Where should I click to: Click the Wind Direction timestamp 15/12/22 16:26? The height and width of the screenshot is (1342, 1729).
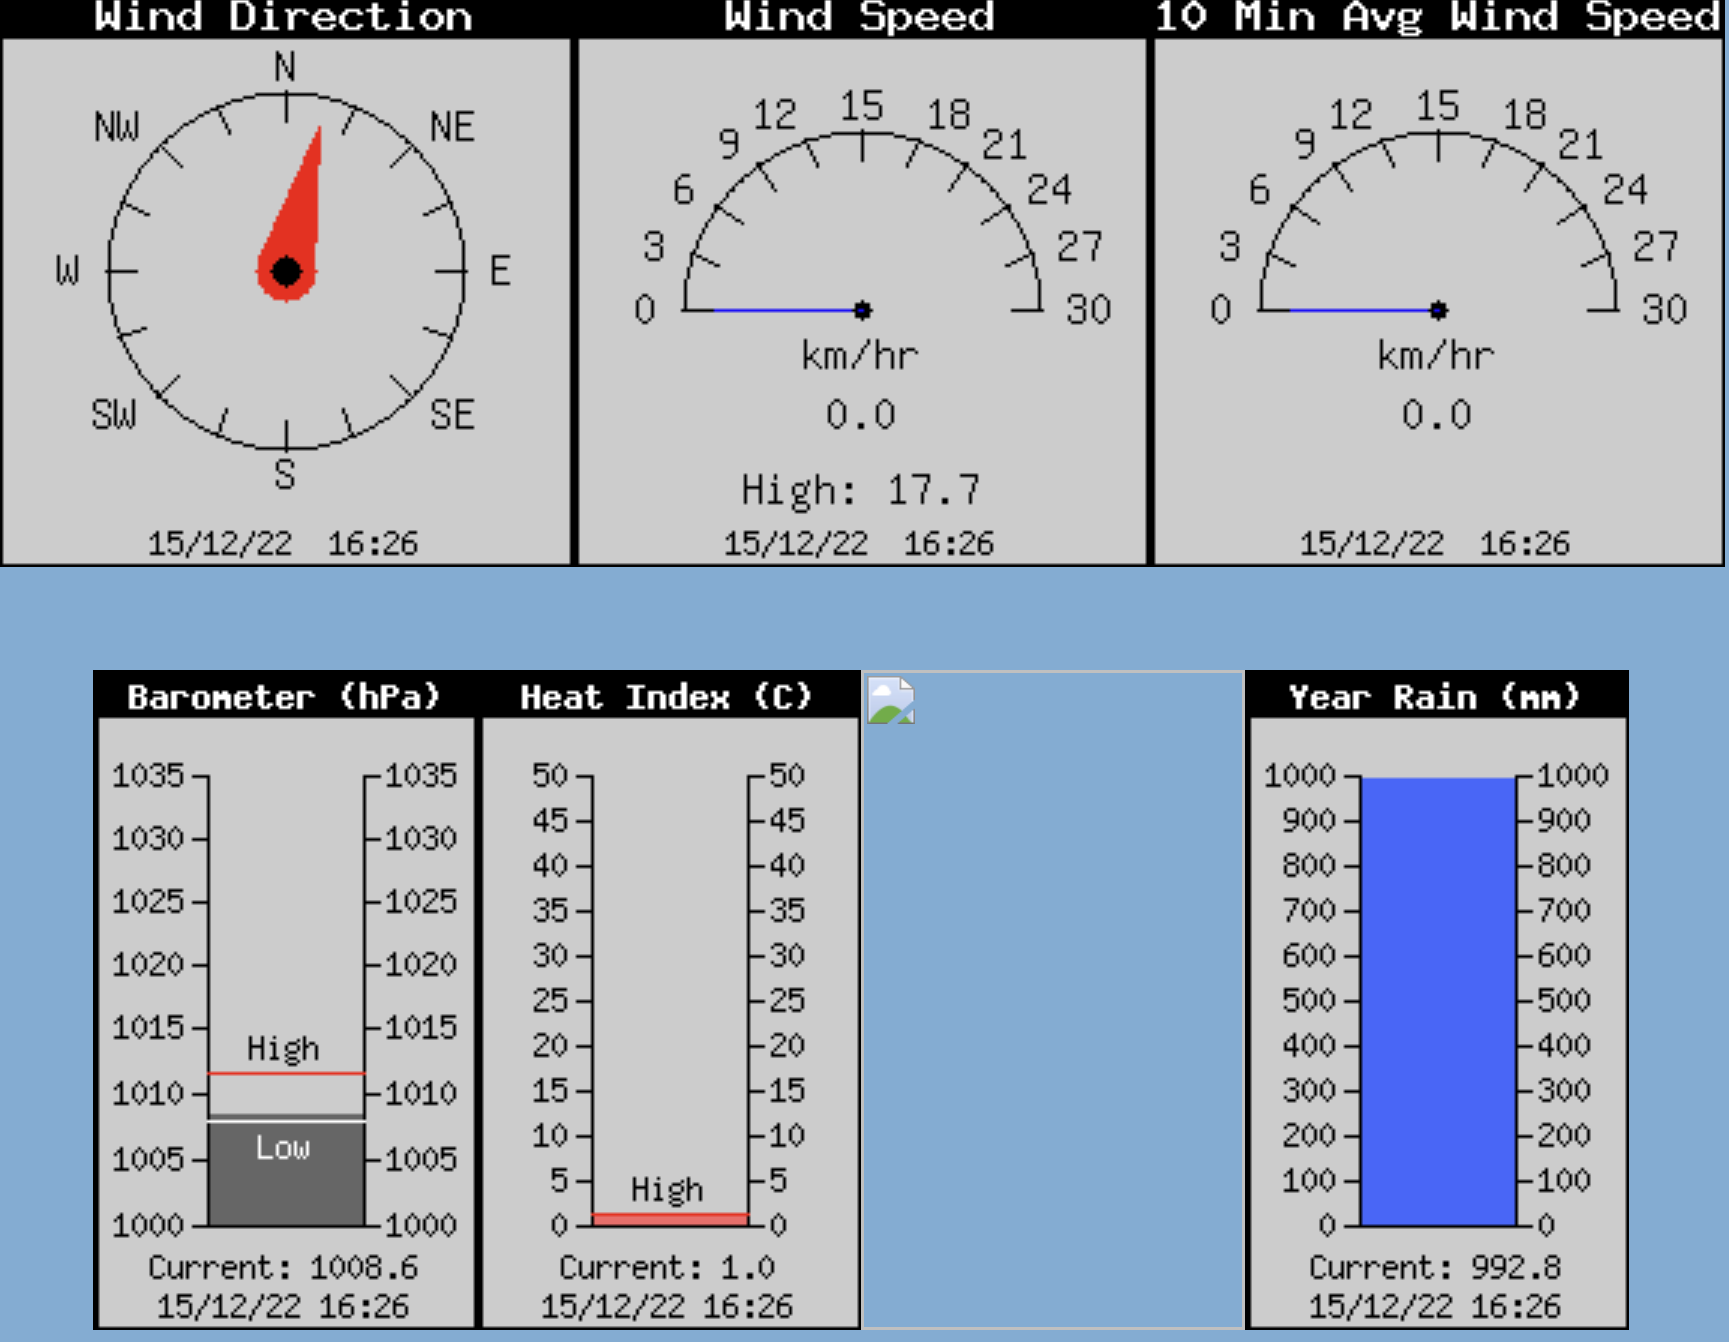(284, 543)
